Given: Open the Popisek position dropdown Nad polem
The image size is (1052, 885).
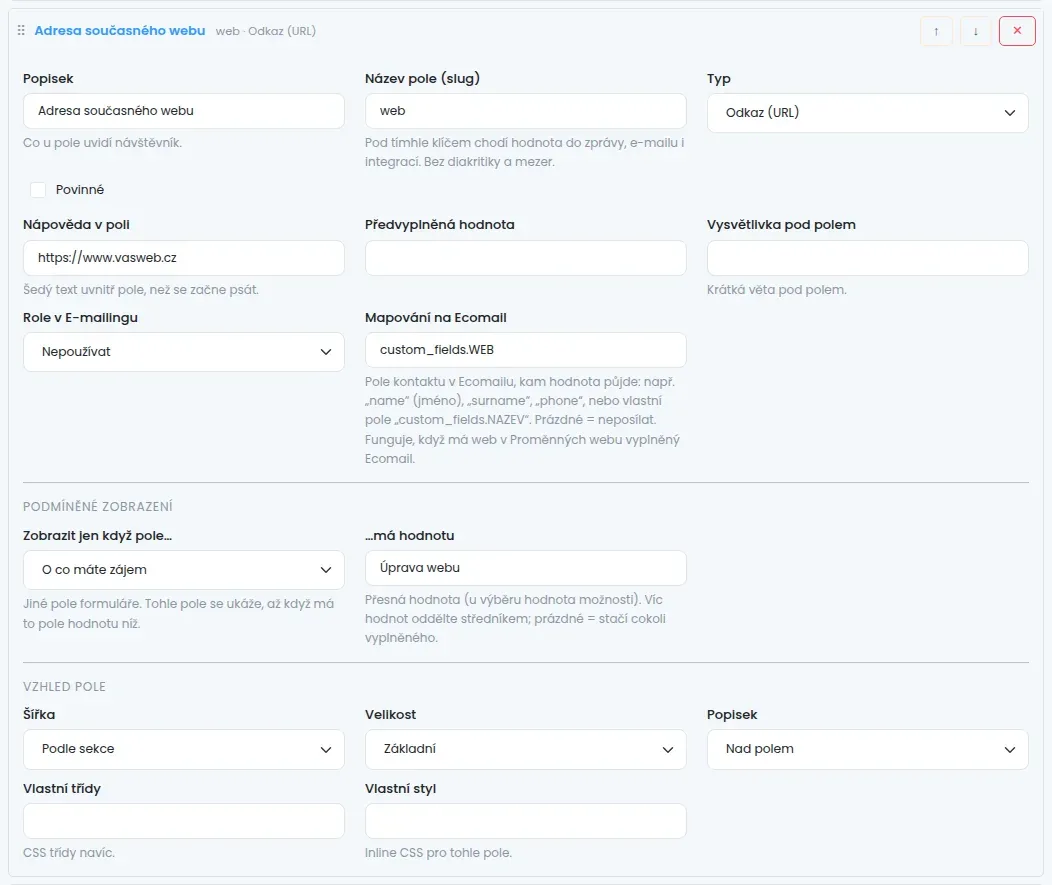Looking at the screenshot, I should click(x=867, y=749).
